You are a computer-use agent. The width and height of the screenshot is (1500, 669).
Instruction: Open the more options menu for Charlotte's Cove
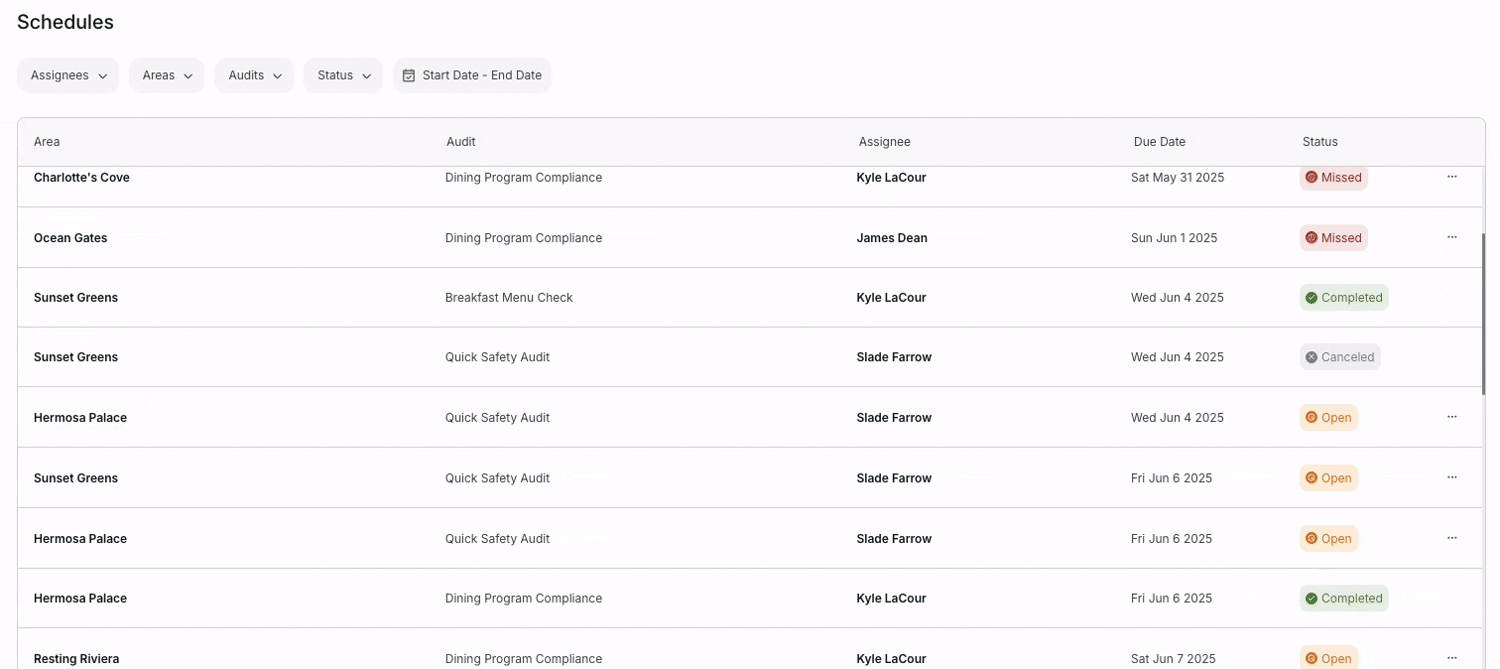pyautogui.click(x=1452, y=177)
